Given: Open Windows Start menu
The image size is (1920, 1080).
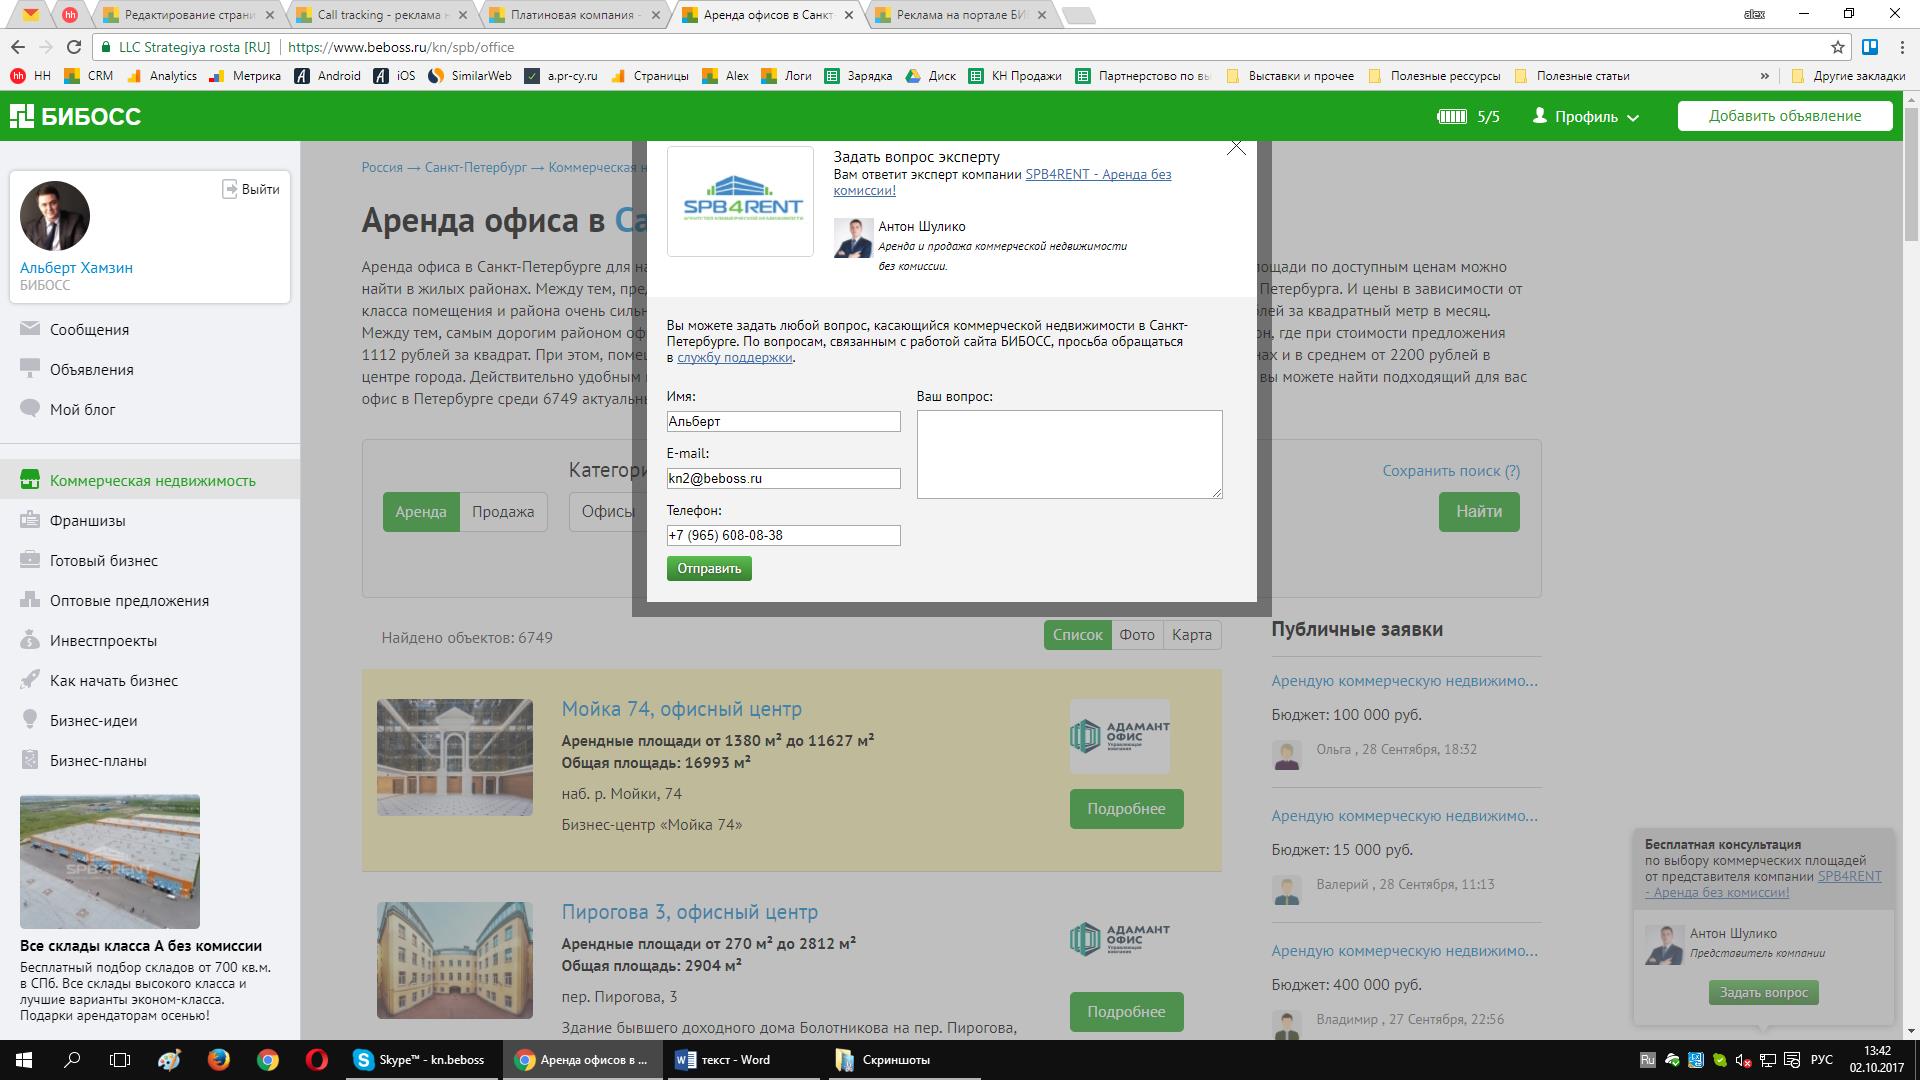Looking at the screenshot, I should click(23, 1060).
